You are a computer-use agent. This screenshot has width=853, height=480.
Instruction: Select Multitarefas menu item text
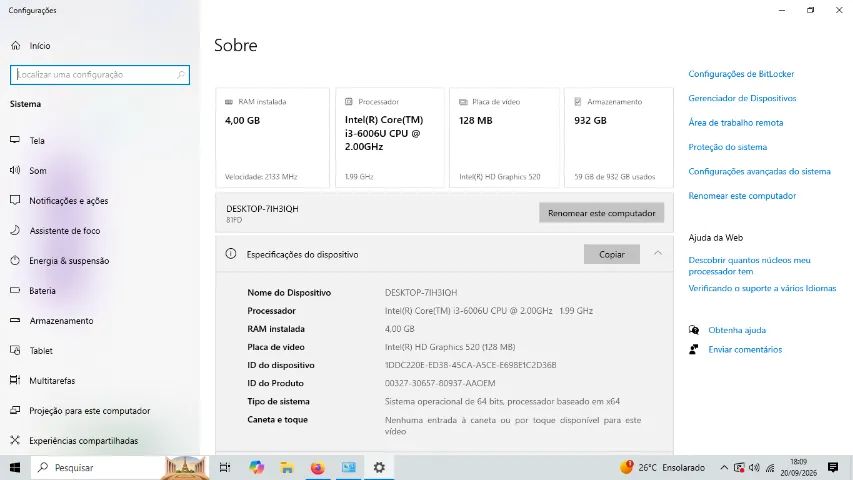(x=52, y=381)
